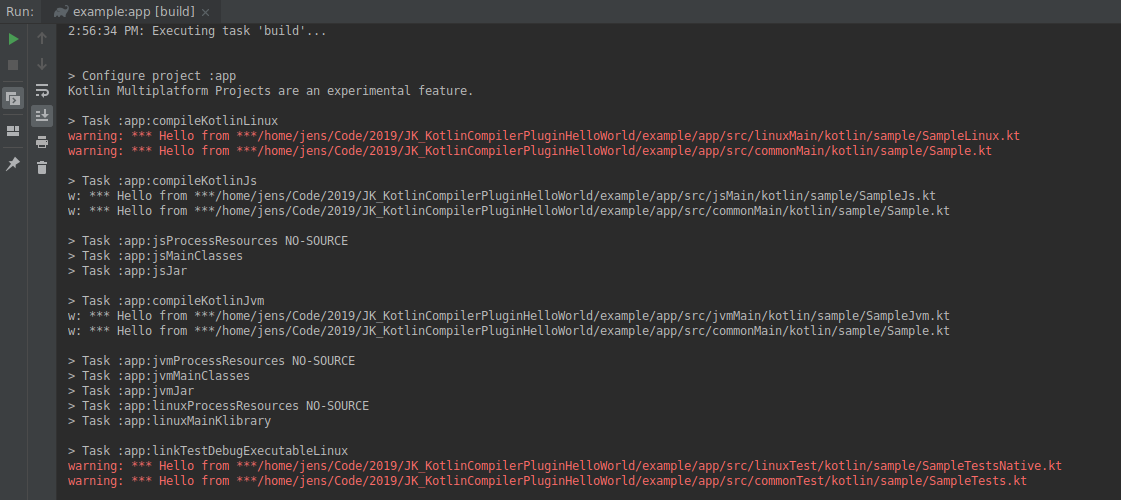Screen dimensions: 1121x500
Task: Open the SampleJs.kt file path link
Action: pyautogui.click(x=576, y=196)
